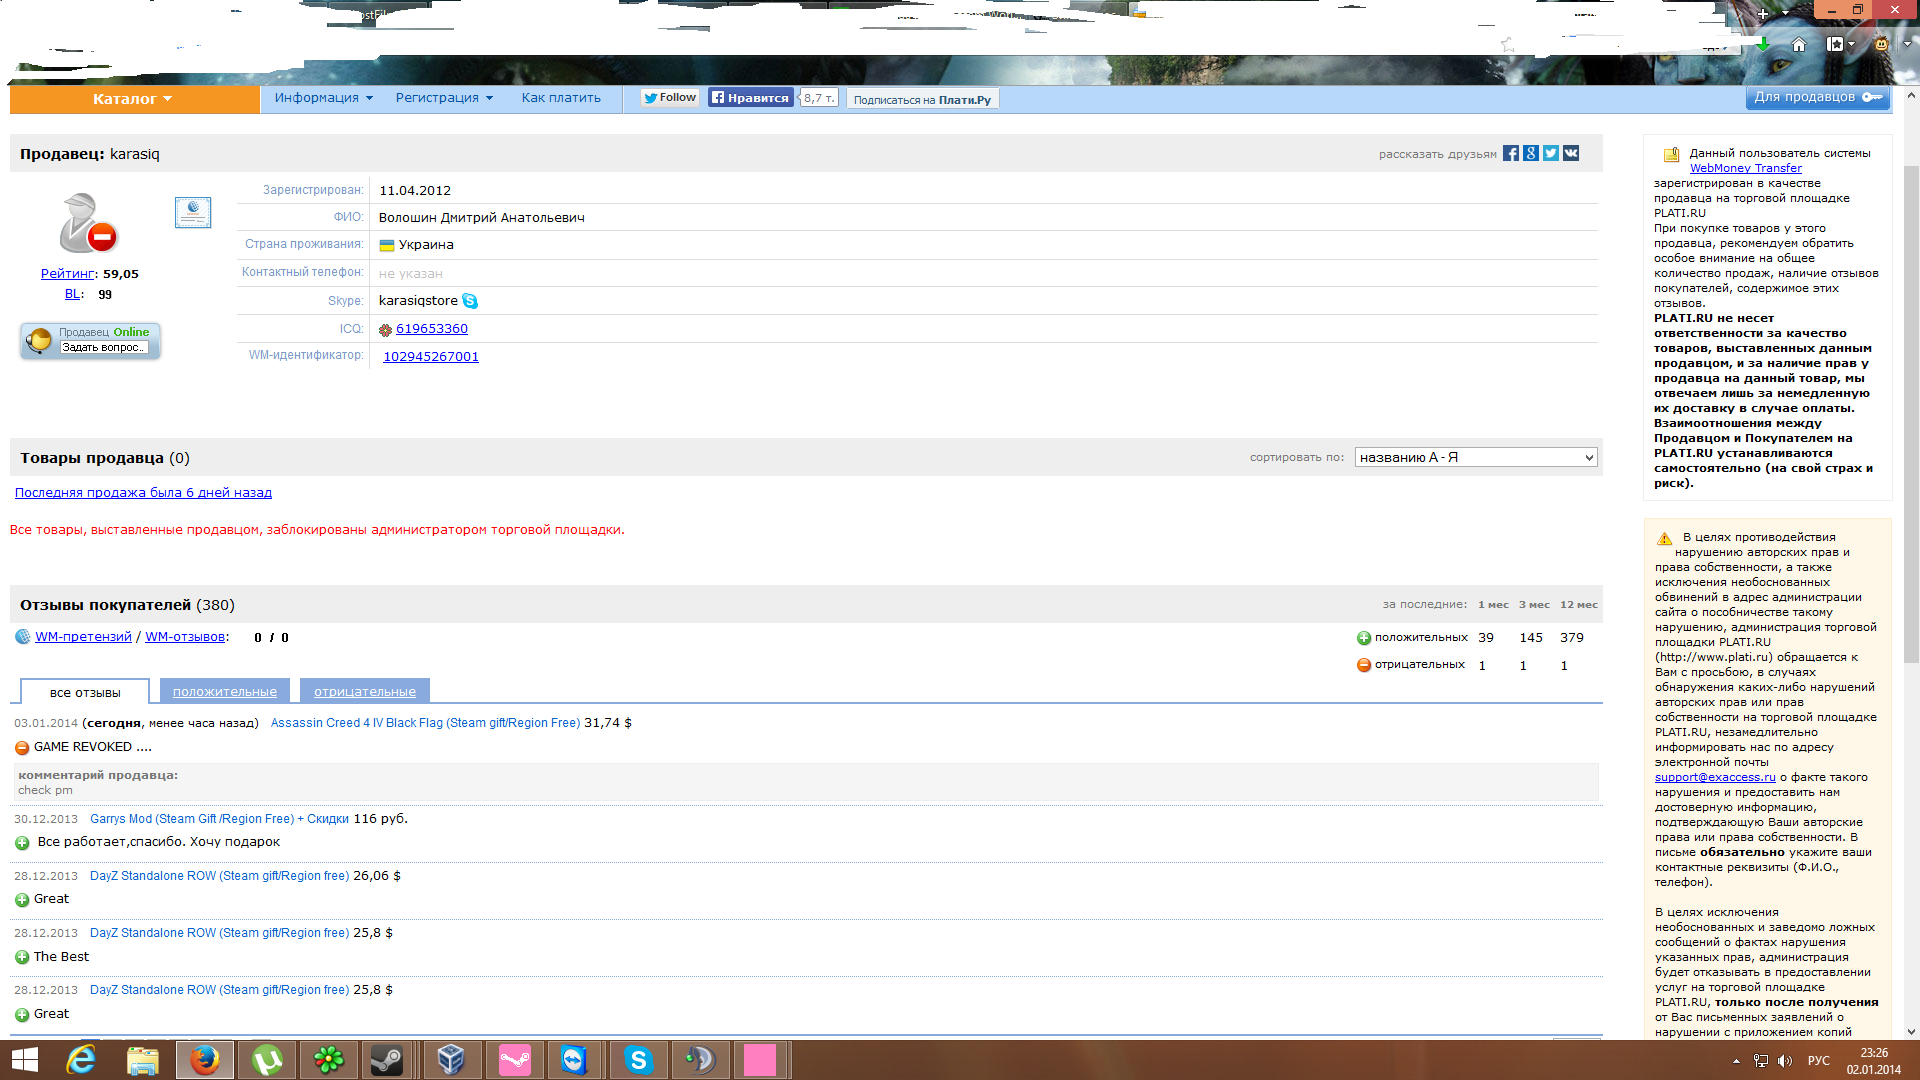Share the seller page on Facebook
This screenshot has height=1080, width=1920.
pyautogui.click(x=1511, y=154)
